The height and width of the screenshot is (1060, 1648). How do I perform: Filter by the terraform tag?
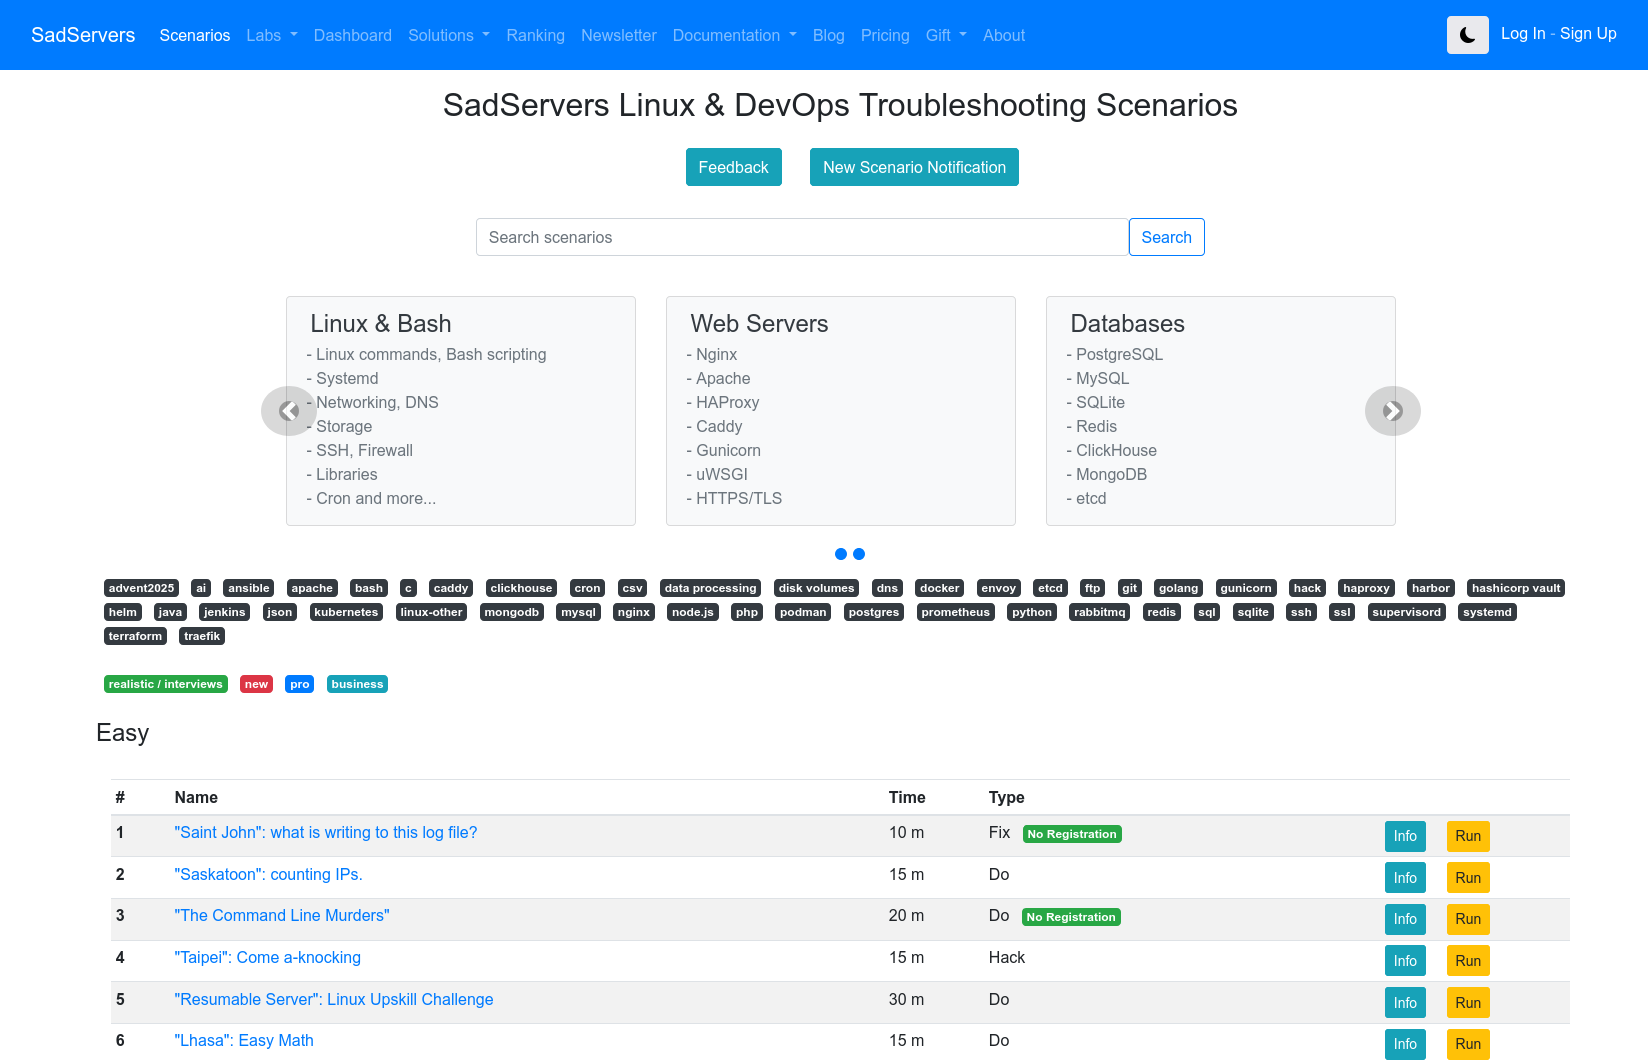(x=135, y=636)
